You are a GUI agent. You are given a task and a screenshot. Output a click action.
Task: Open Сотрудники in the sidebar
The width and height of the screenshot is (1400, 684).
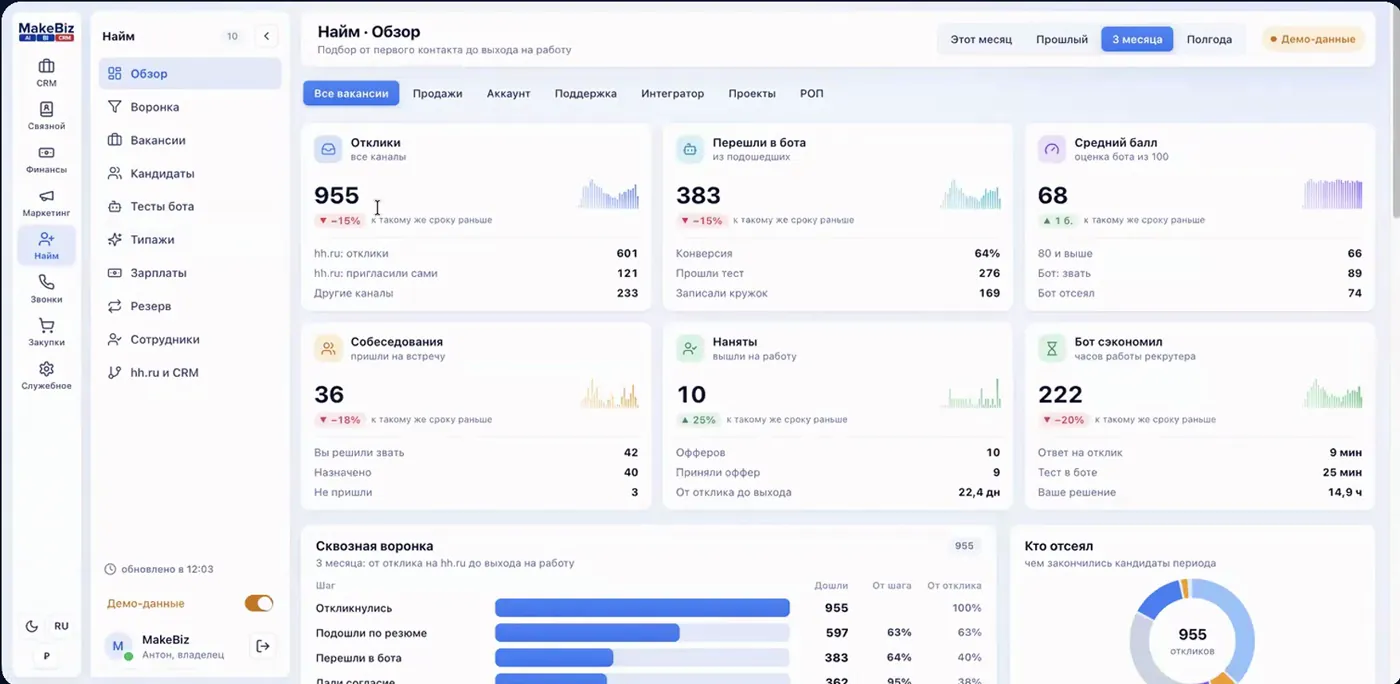point(190,339)
